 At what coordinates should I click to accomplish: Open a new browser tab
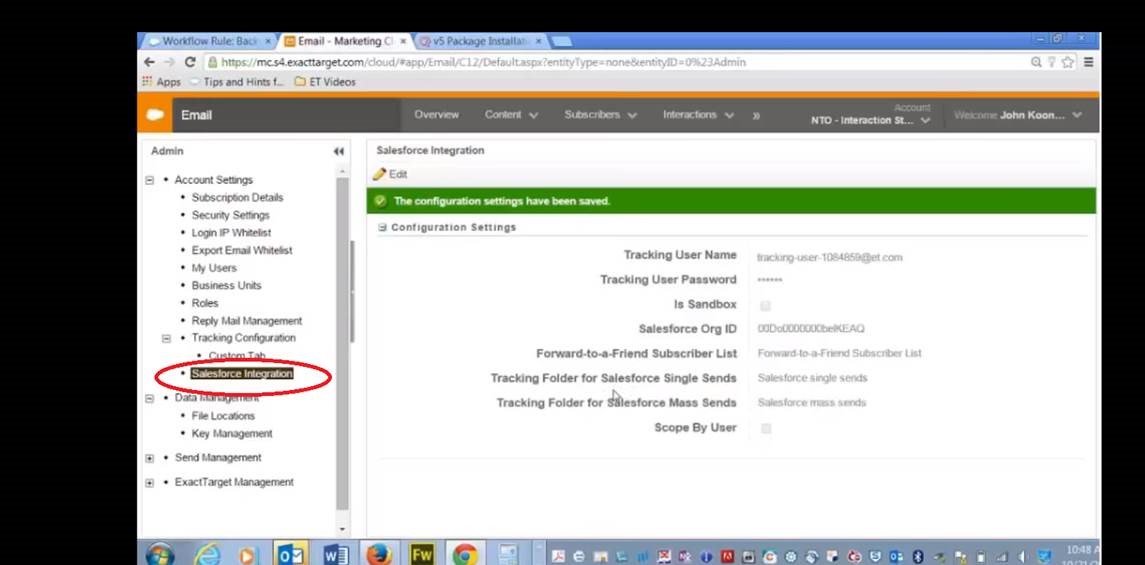pos(561,42)
